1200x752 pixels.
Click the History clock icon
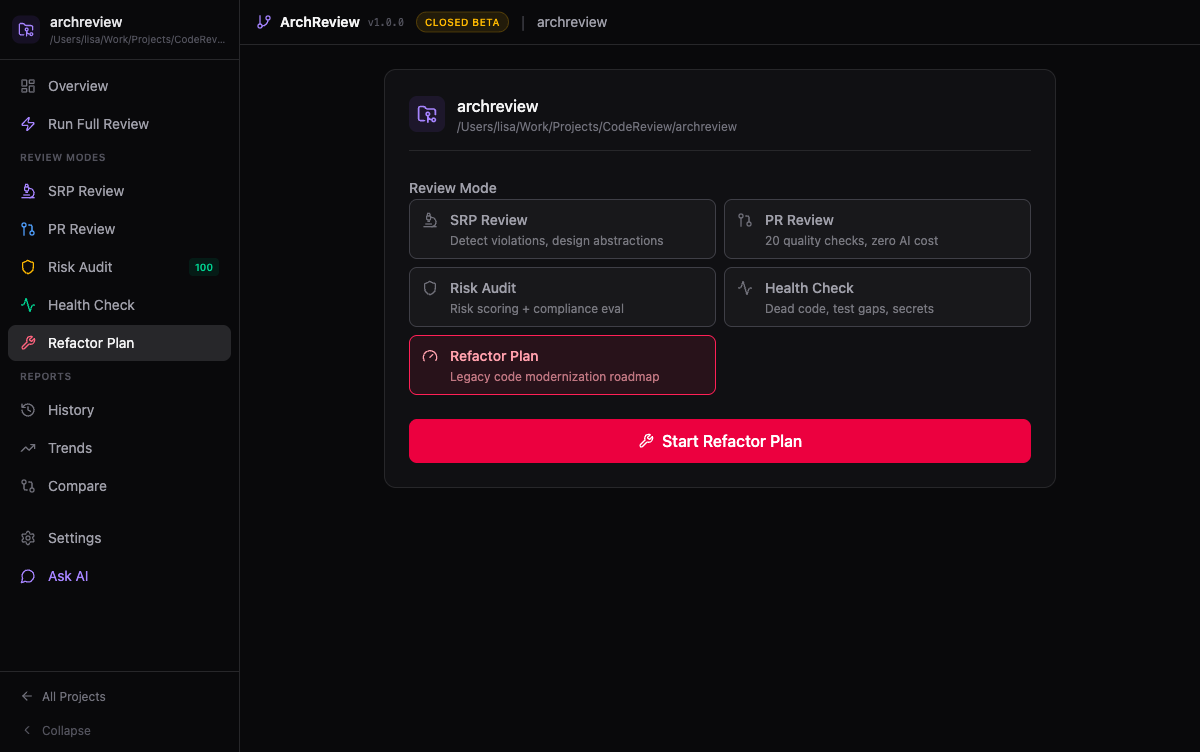pos(28,410)
